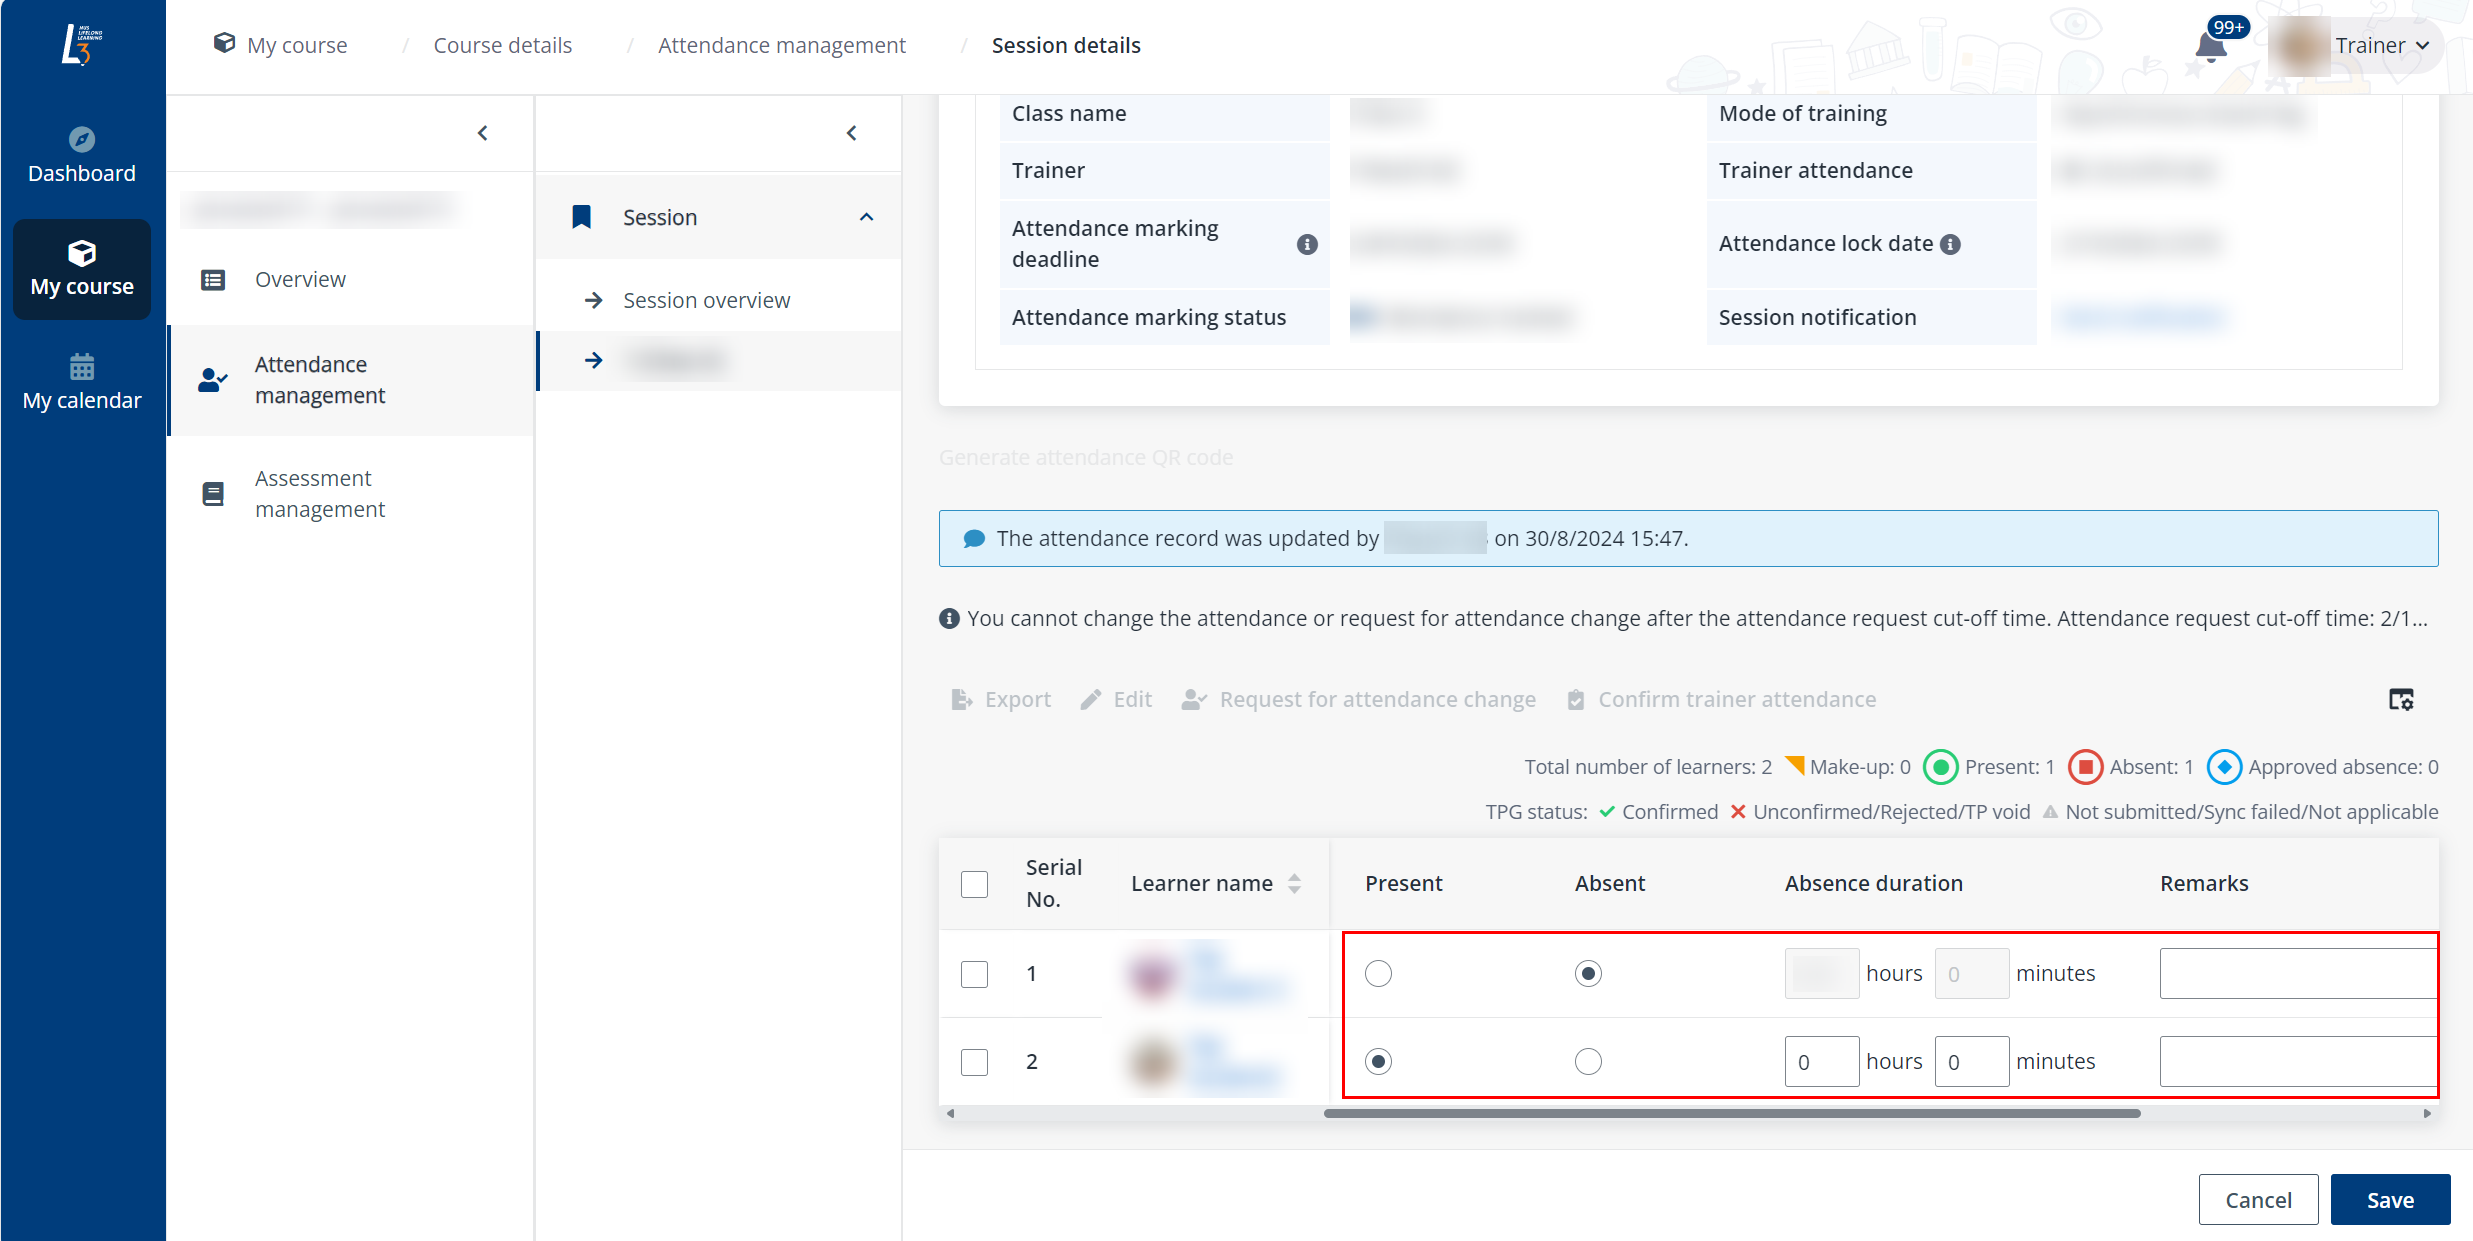The image size is (2473, 1241).
Task: Click the blue Approved absence legend icon
Action: point(2225,767)
